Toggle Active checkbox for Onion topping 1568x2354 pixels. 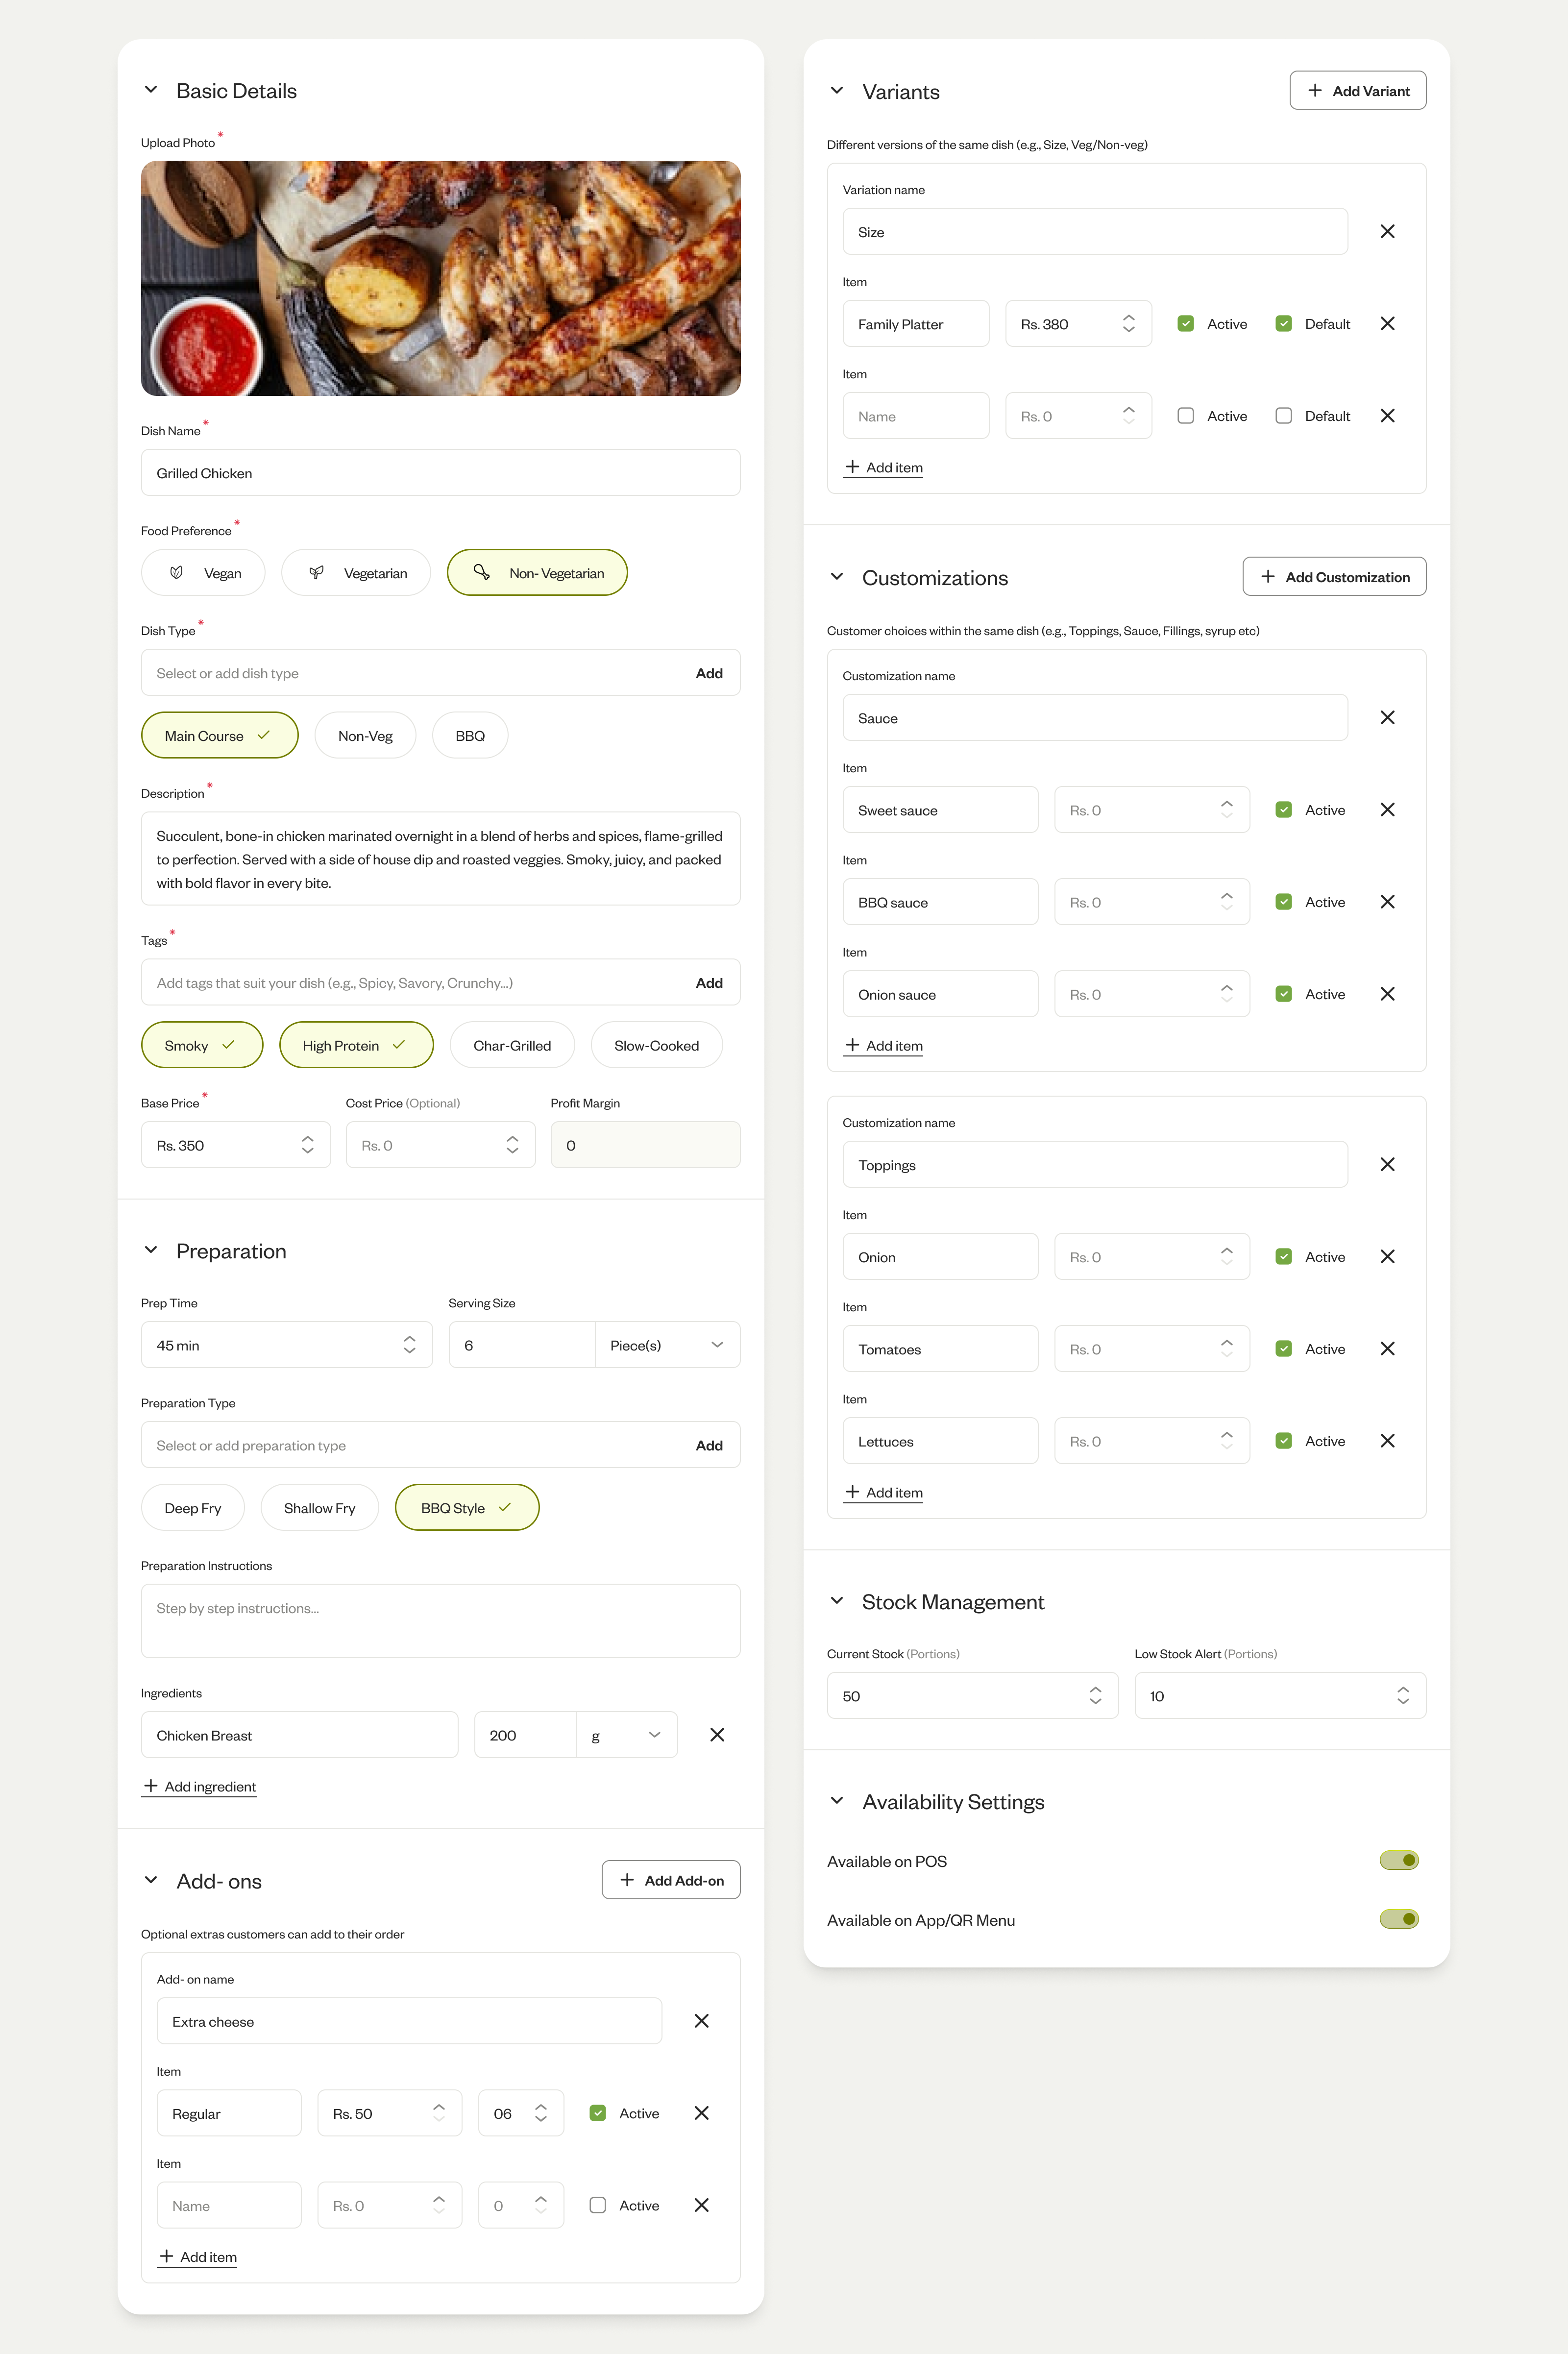pyautogui.click(x=1284, y=1257)
